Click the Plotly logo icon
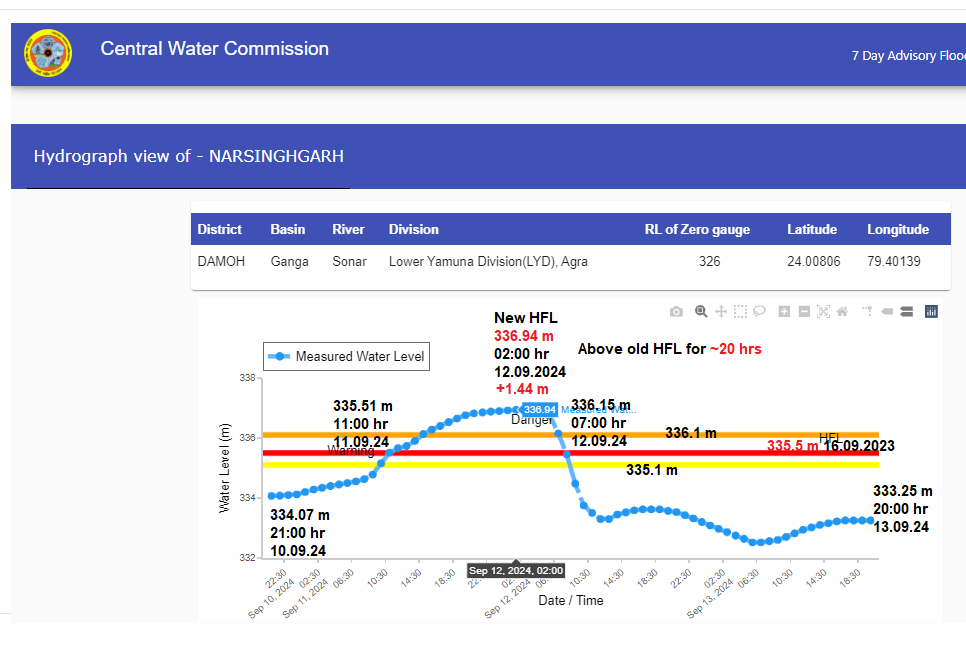The height and width of the screenshot is (656, 966). [931, 312]
